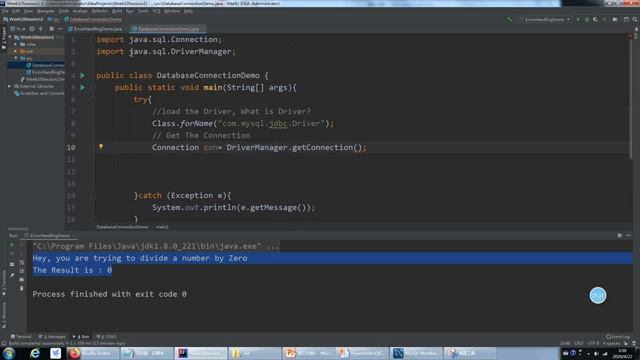Open Windows Start button
This screenshot has width=640, height=360.
(x=9, y=353)
